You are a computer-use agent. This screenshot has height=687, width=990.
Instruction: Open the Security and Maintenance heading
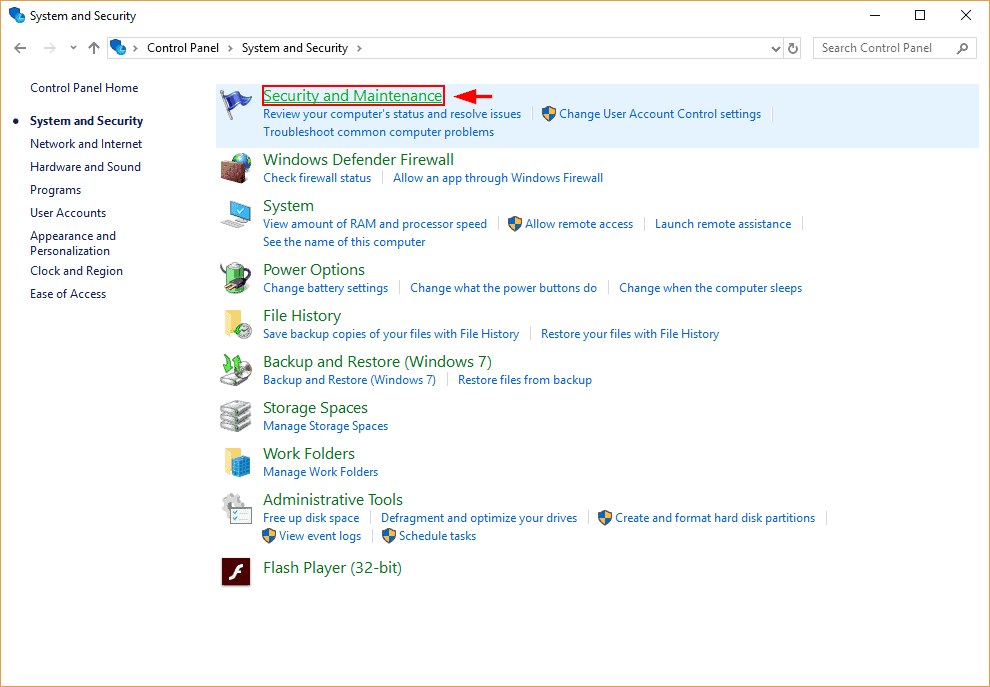click(x=352, y=95)
